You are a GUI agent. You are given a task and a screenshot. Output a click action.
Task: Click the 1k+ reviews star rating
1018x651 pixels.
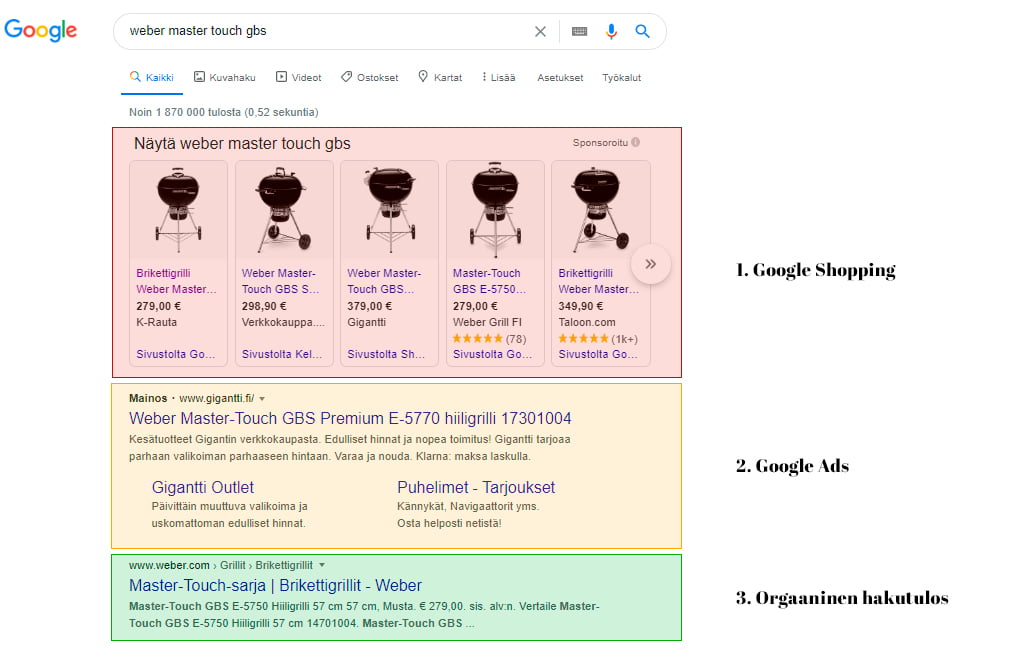[x=598, y=339]
